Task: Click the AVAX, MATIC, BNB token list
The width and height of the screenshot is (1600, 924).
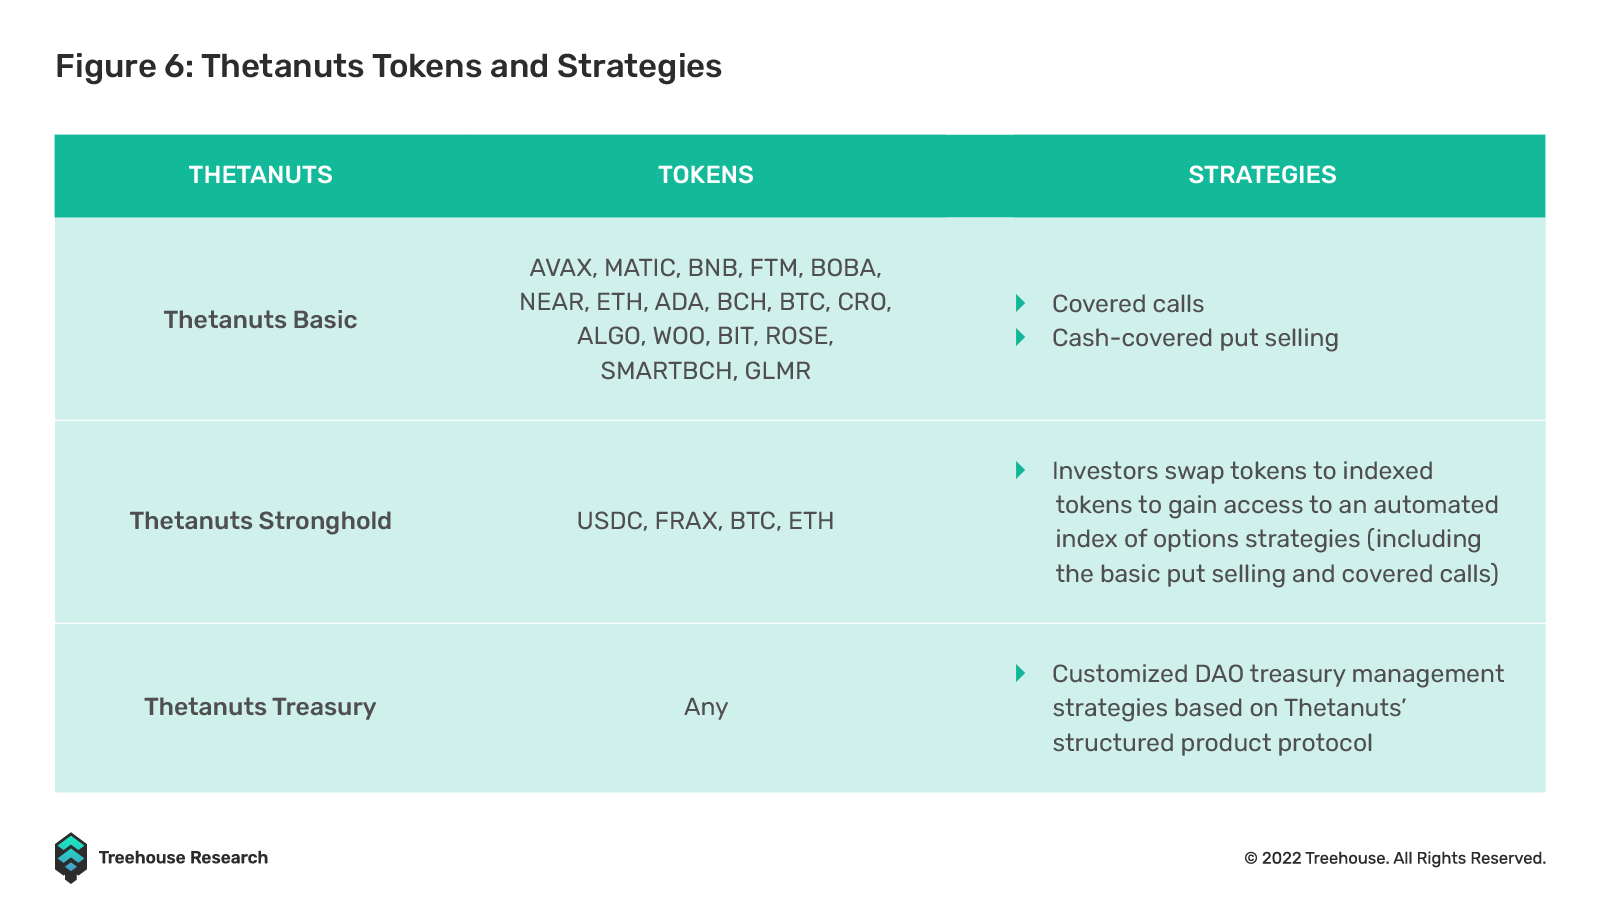Action: tap(705, 319)
